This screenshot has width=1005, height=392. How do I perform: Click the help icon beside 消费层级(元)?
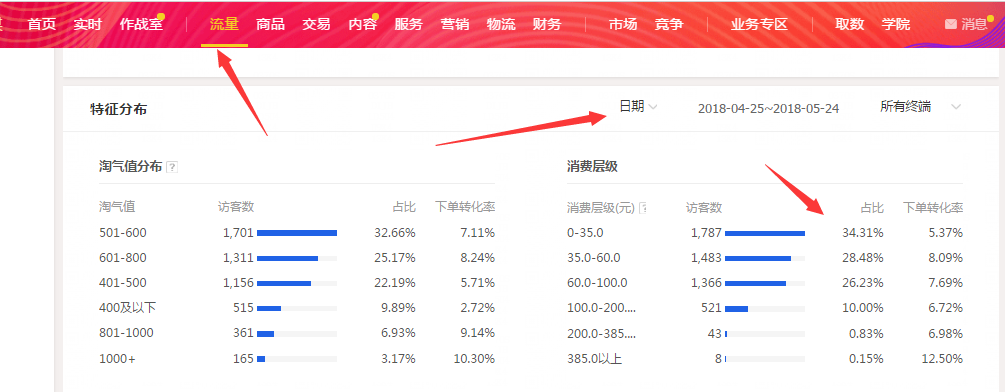pos(643,208)
